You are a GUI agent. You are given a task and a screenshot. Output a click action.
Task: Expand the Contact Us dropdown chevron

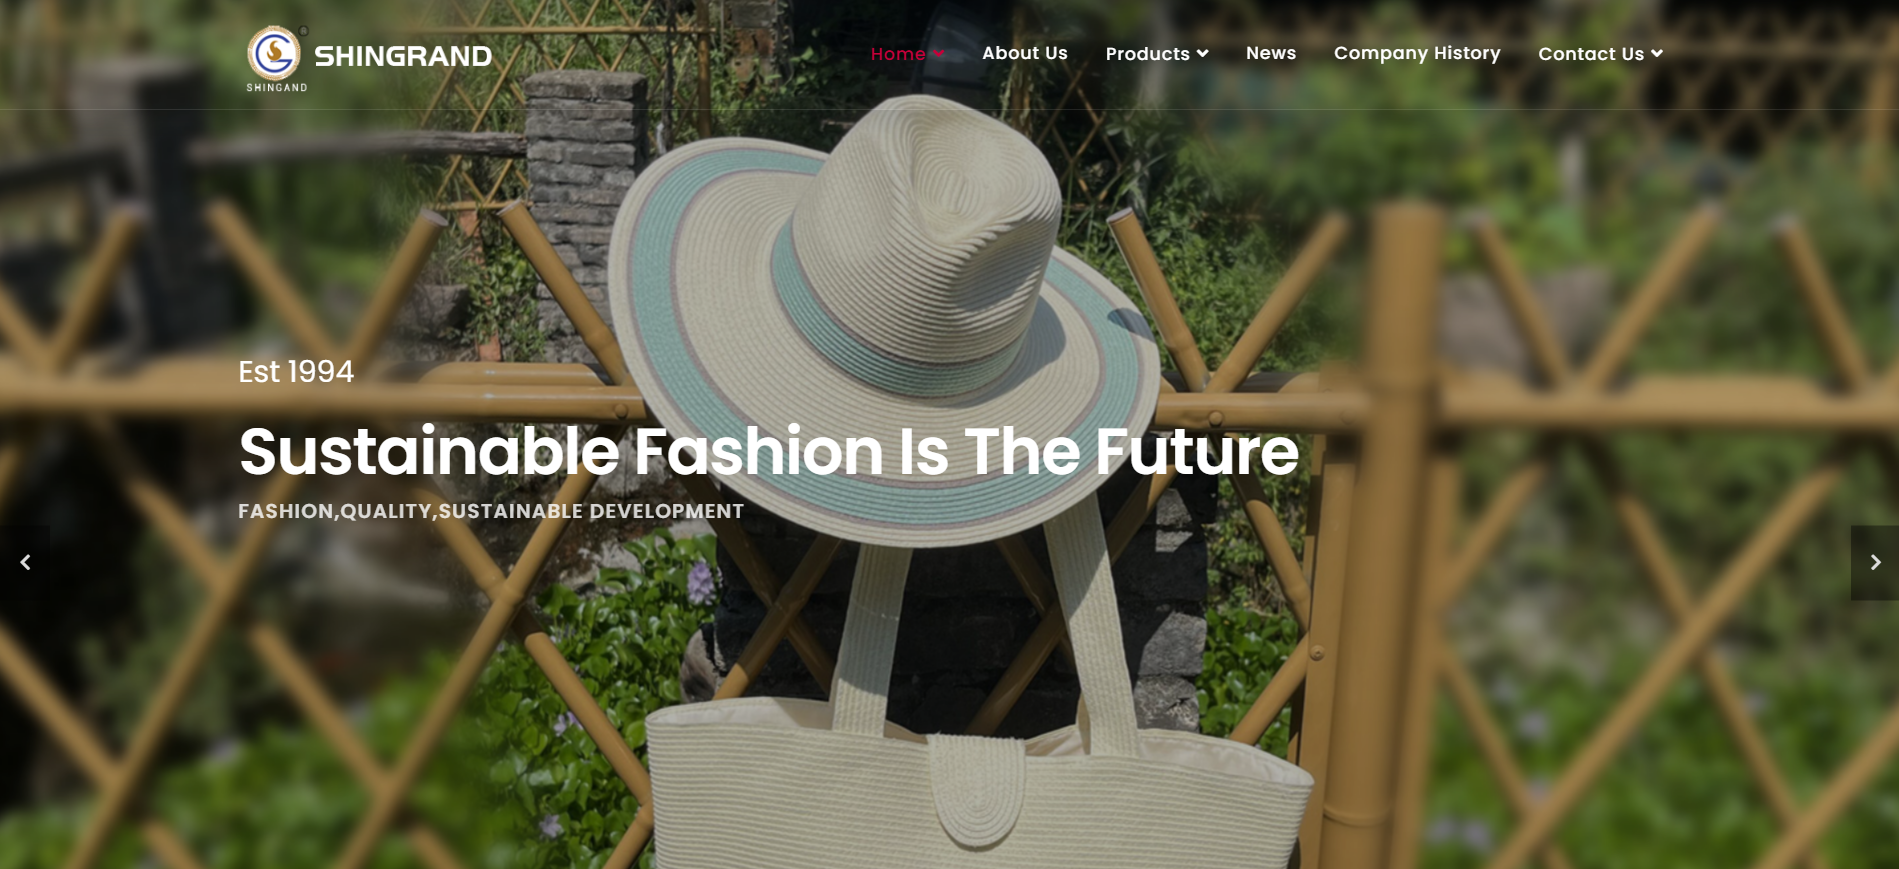tap(1656, 54)
